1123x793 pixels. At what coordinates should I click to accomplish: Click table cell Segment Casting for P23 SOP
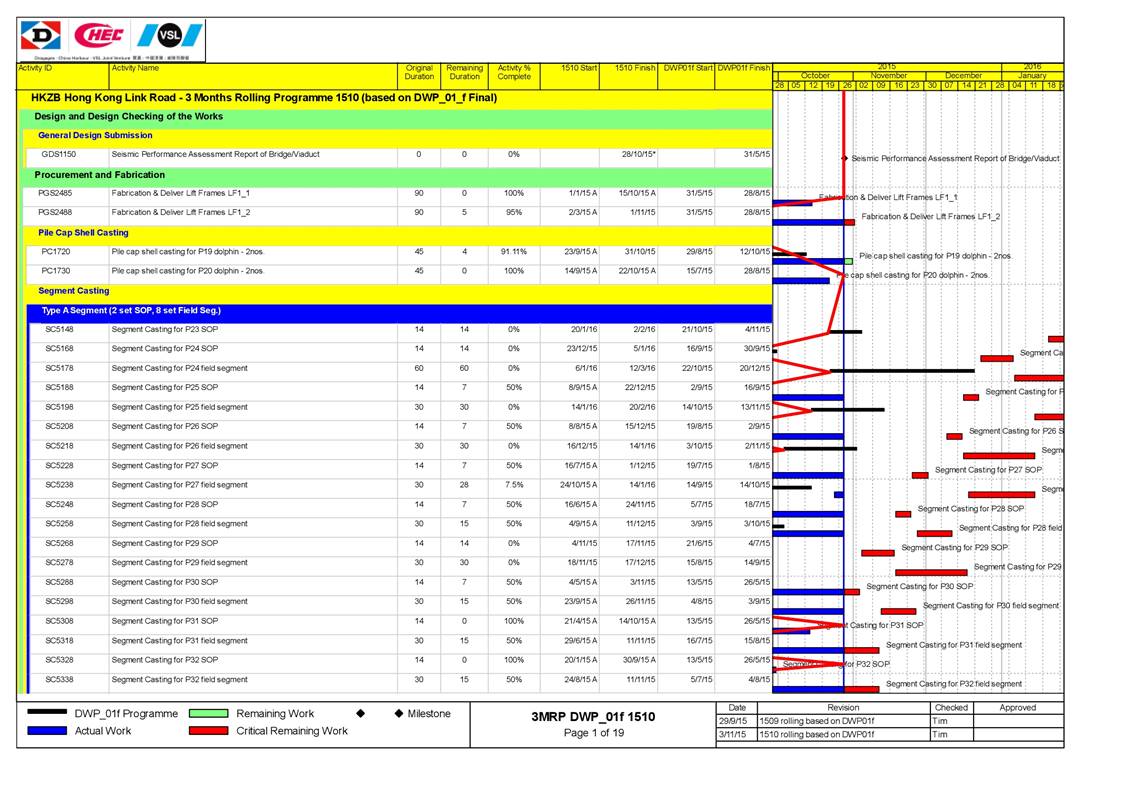(x=165, y=330)
